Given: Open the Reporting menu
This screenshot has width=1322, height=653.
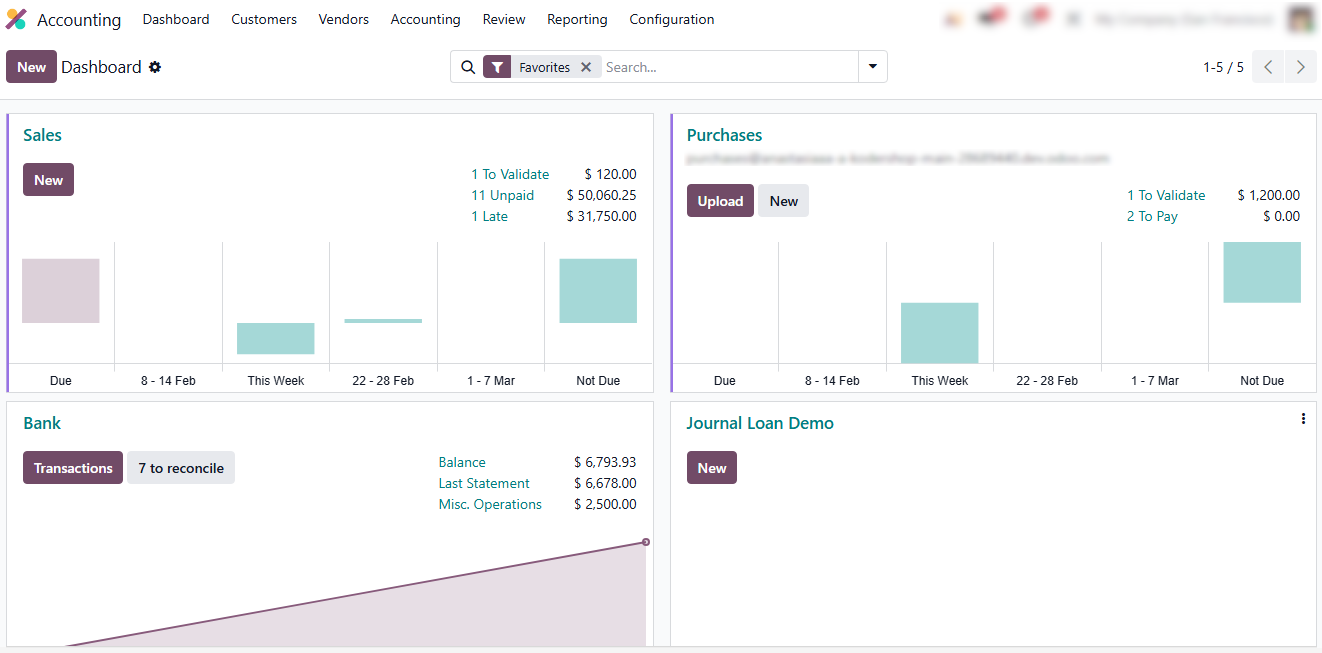Looking at the screenshot, I should tap(577, 19).
